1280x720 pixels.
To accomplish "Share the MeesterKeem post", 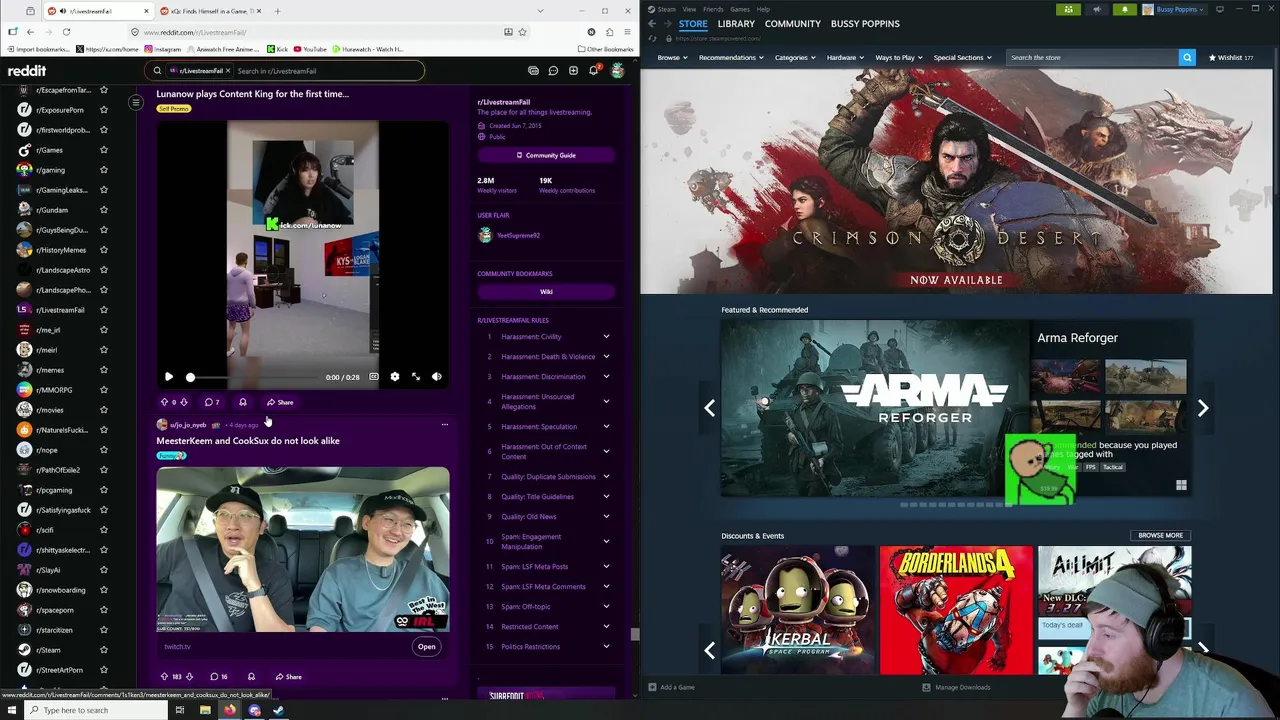I will pyautogui.click(x=288, y=677).
